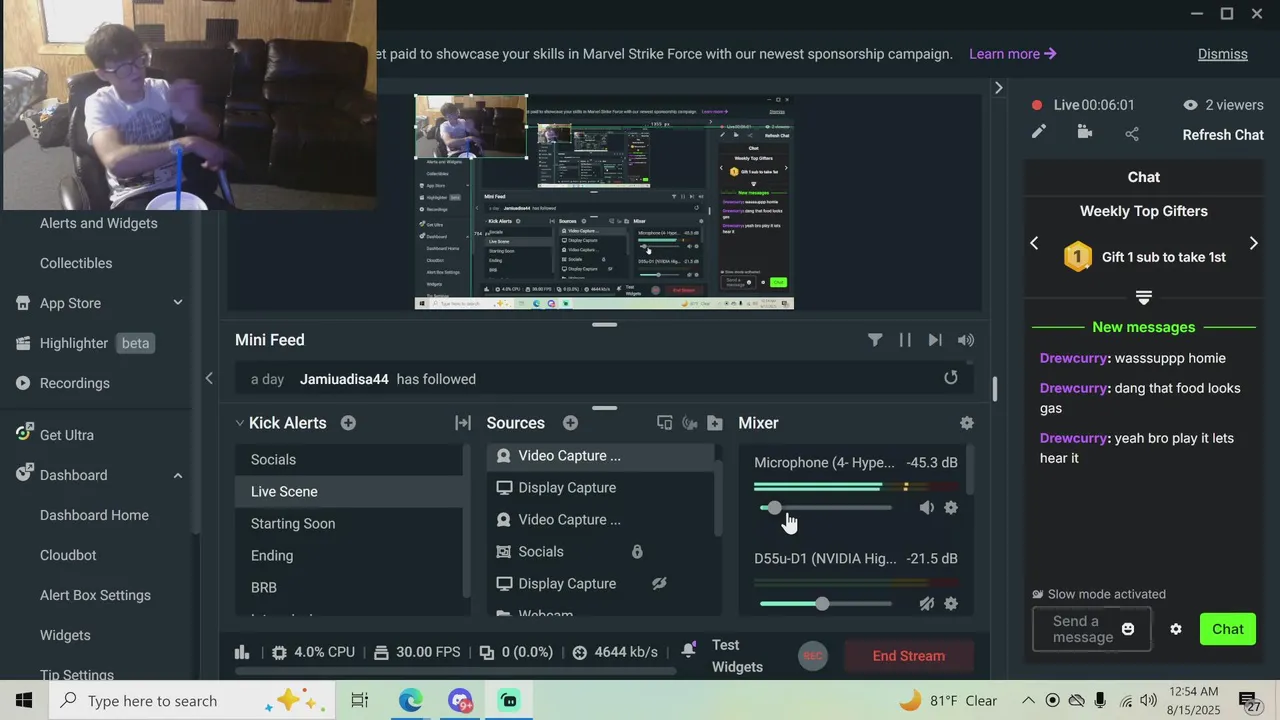Click the Microphone volume slider

(825, 508)
